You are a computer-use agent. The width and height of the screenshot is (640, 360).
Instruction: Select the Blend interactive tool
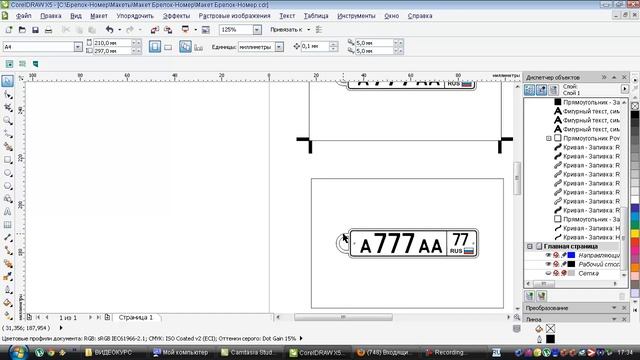[7, 264]
